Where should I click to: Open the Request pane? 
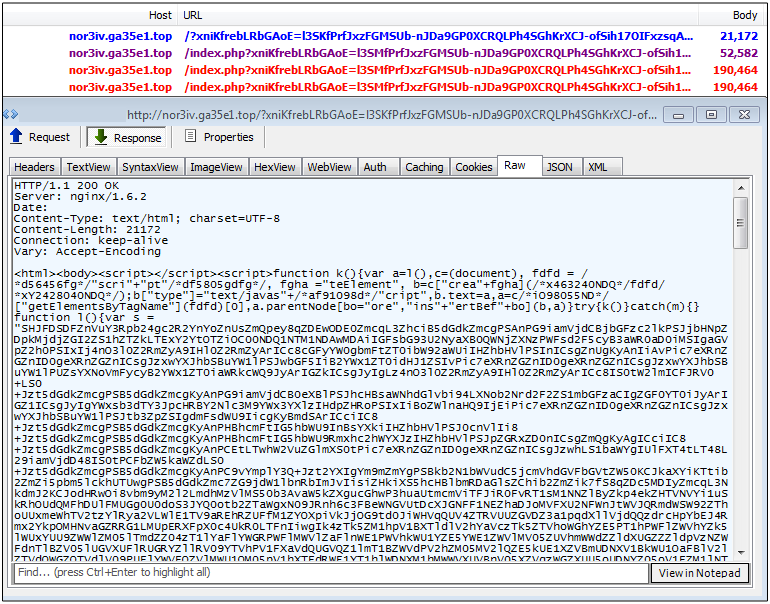point(40,137)
